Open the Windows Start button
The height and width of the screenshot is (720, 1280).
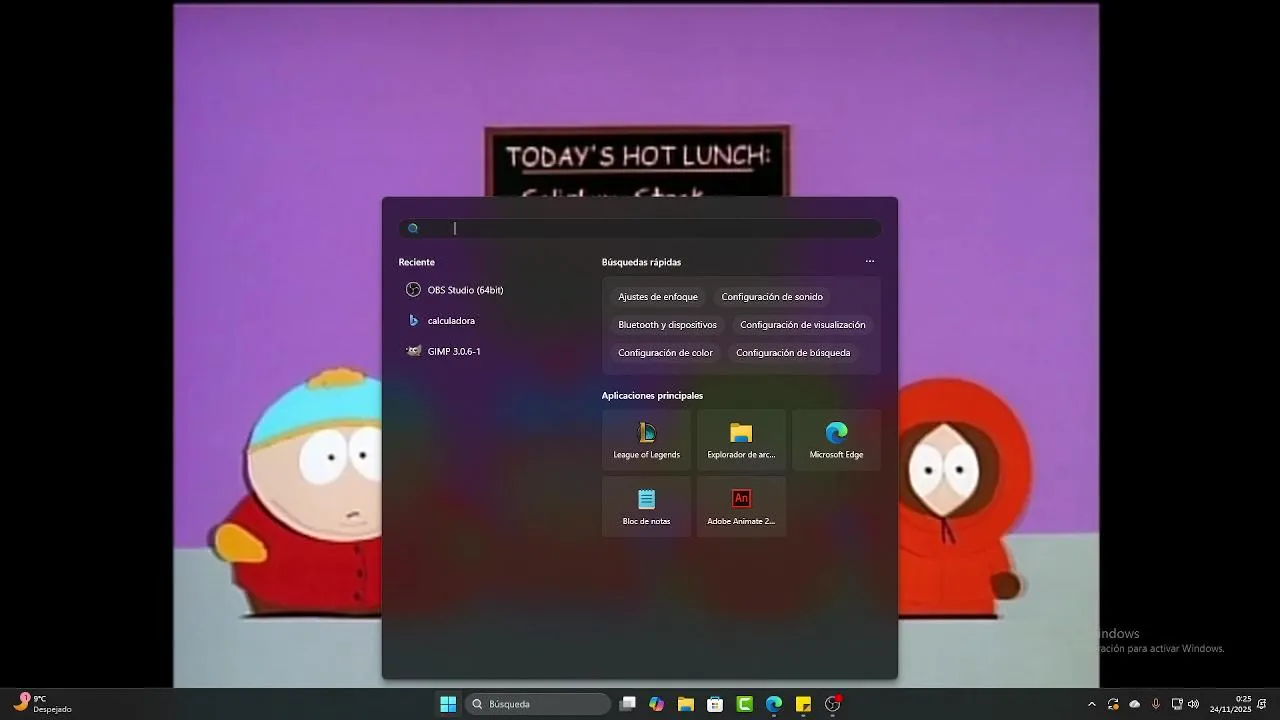click(448, 704)
